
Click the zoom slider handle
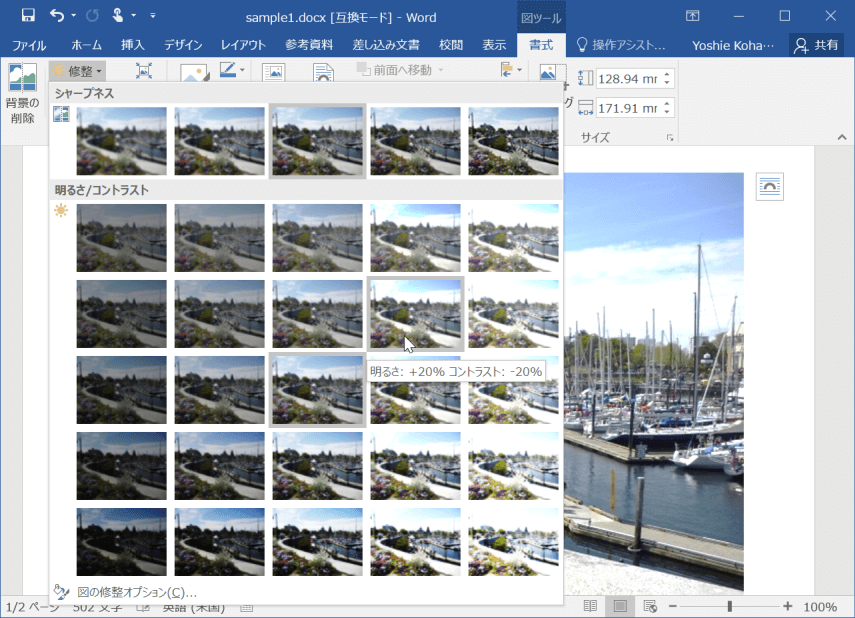tap(730, 606)
